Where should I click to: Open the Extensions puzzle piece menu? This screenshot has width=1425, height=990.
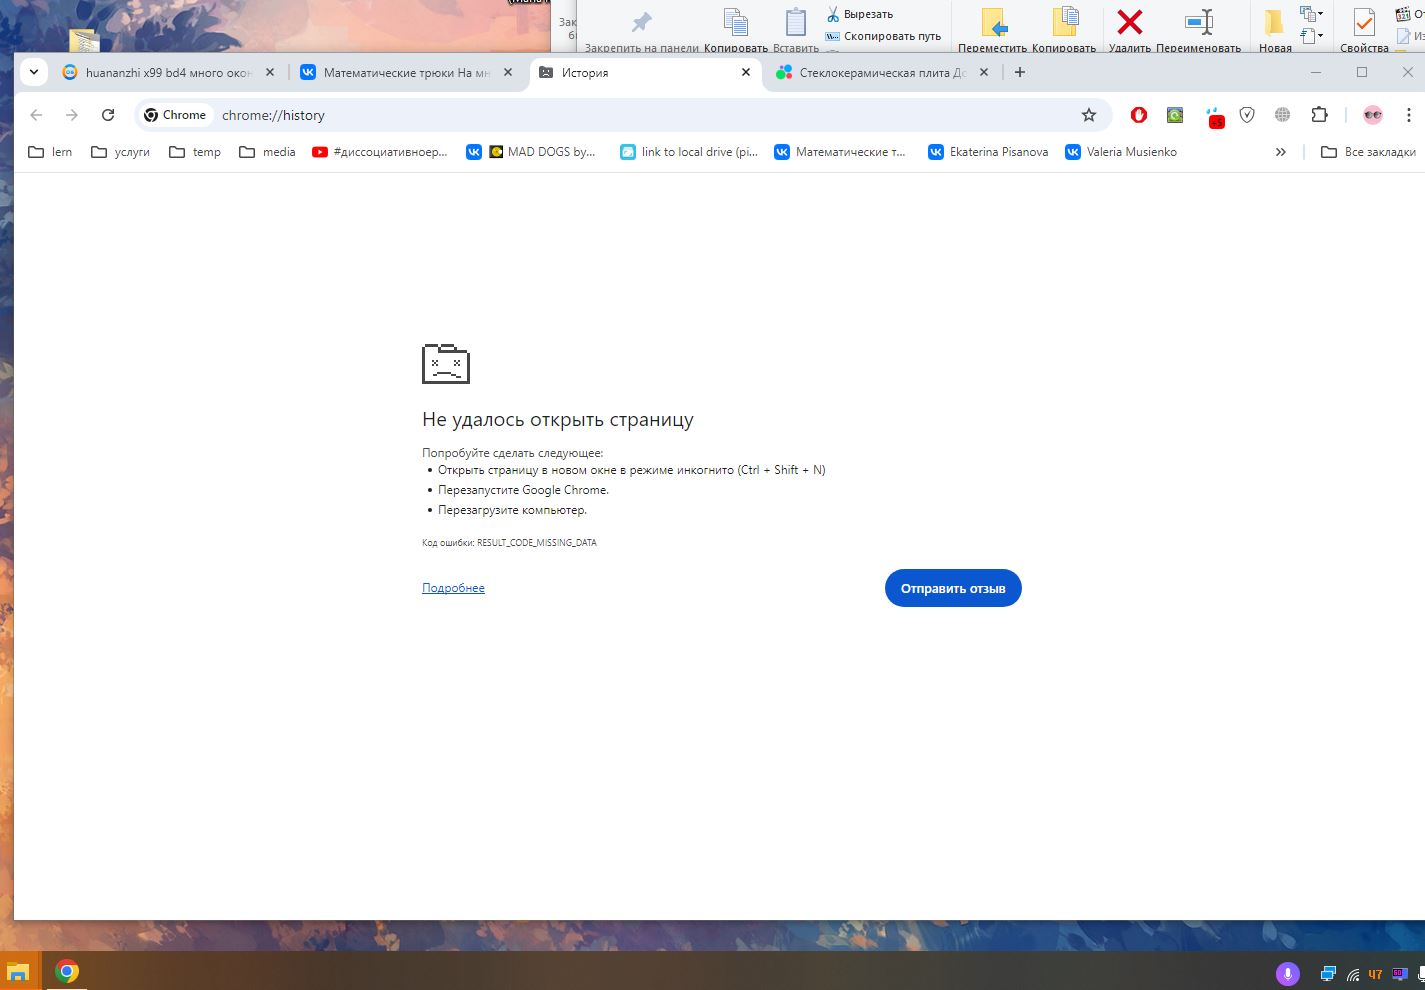[x=1319, y=115]
